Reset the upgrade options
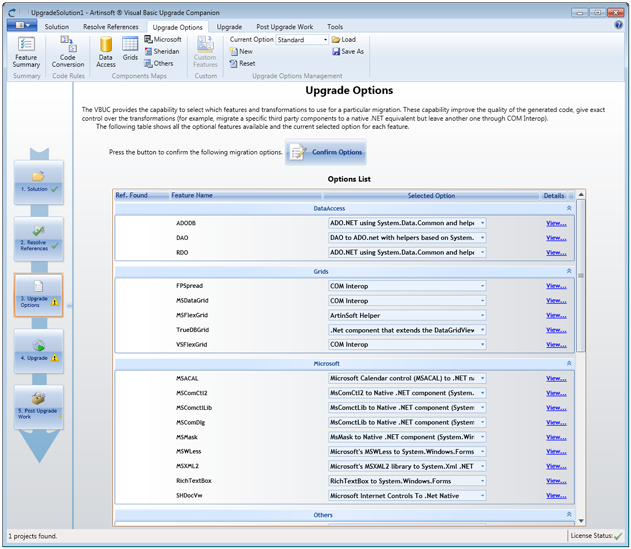The width and height of the screenshot is (631, 549). point(242,64)
